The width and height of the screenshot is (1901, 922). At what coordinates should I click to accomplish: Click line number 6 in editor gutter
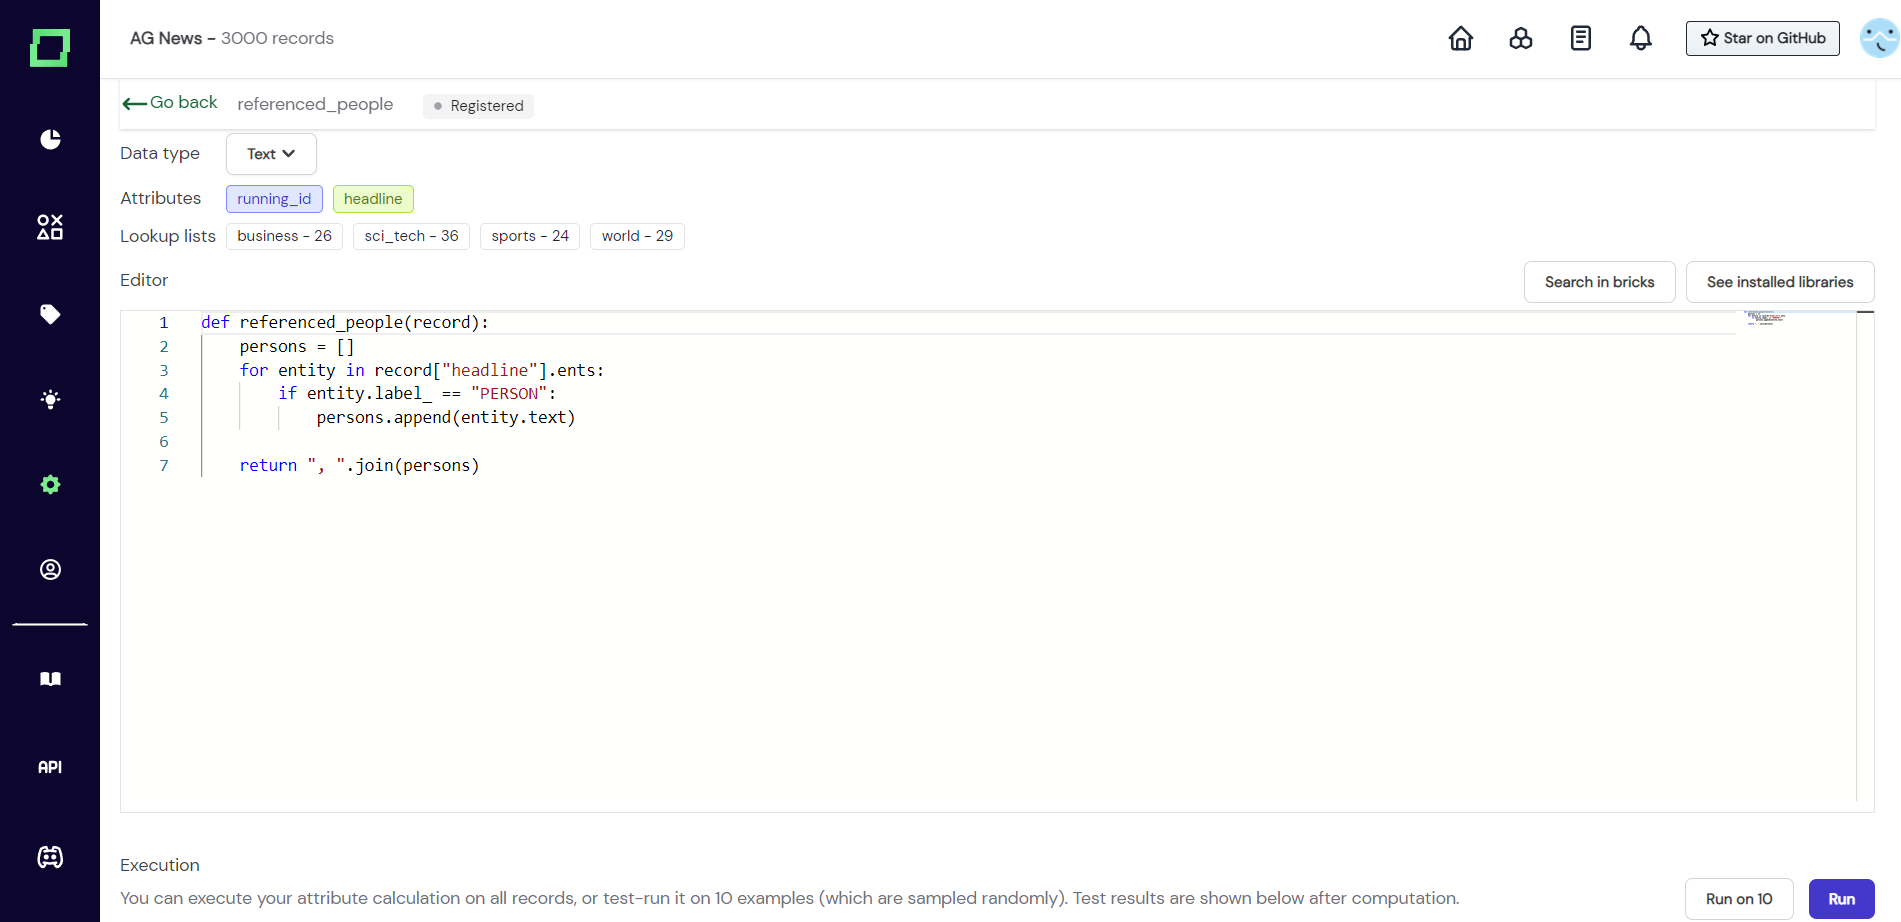pyautogui.click(x=164, y=441)
